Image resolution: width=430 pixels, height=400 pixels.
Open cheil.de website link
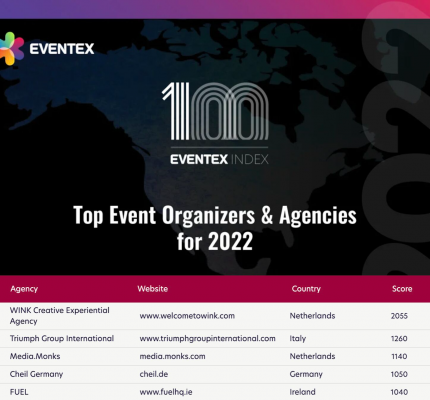(154, 374)
